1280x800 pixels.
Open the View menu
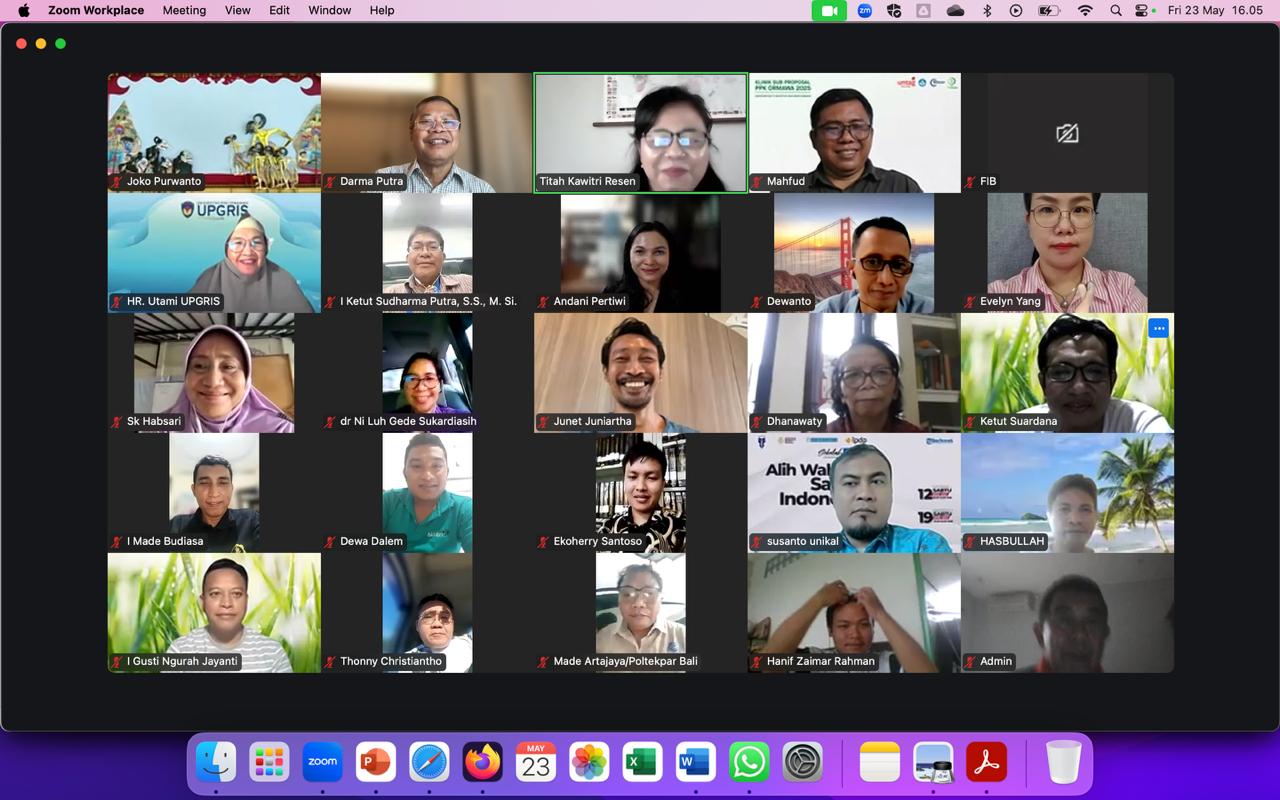238,10
